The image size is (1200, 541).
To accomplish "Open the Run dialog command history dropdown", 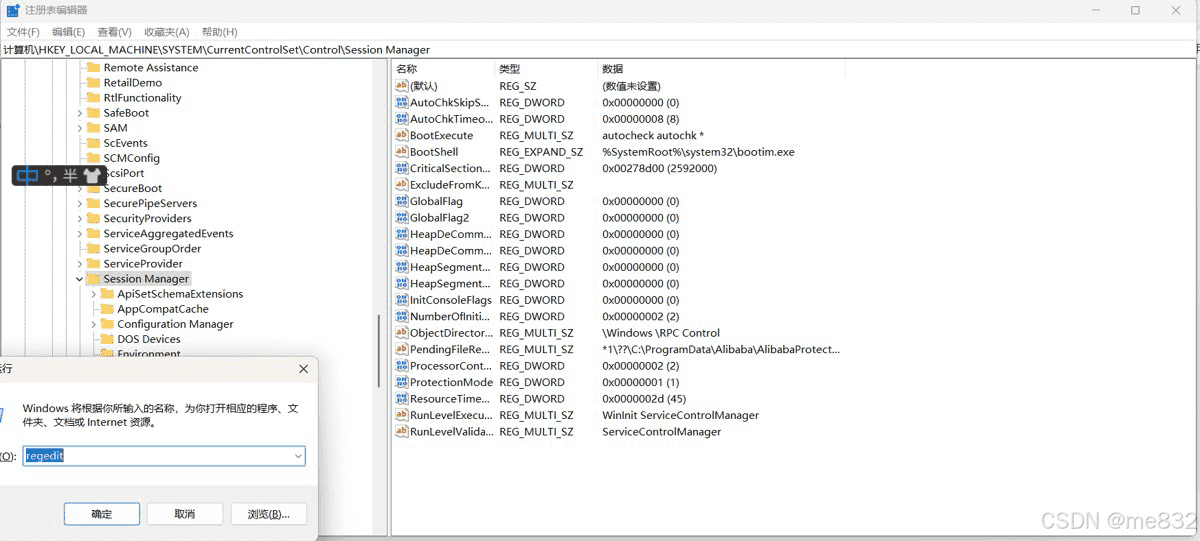I will (298, 456).
